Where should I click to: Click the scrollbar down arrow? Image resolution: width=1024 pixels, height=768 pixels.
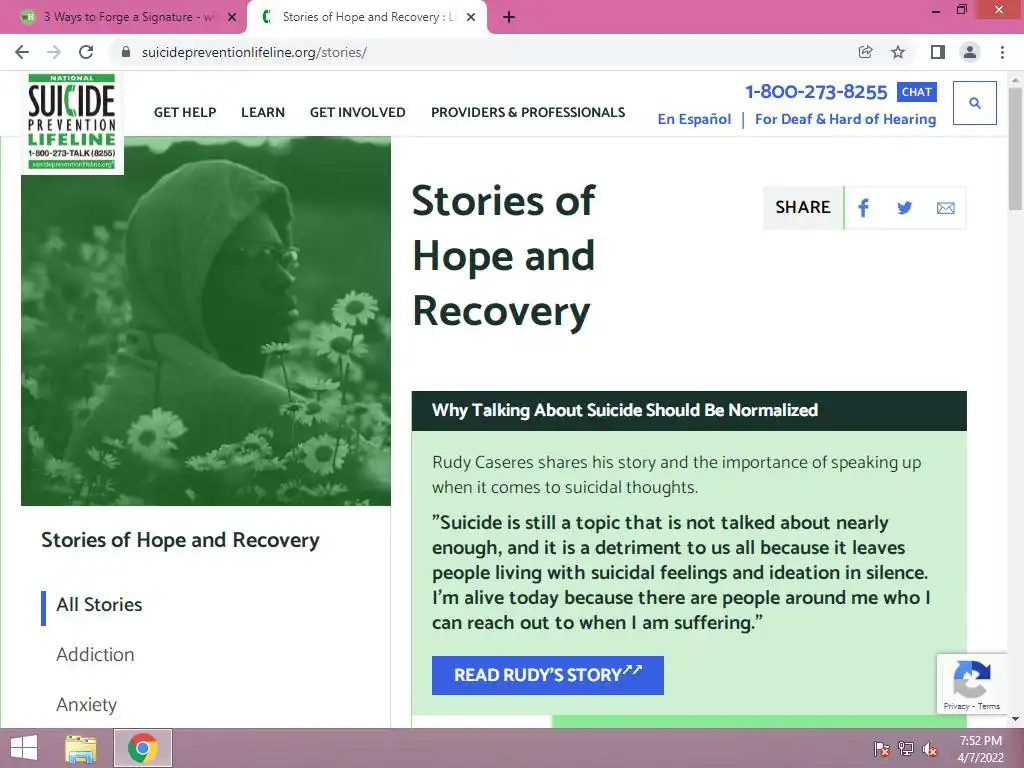(x=1015, y=719)
